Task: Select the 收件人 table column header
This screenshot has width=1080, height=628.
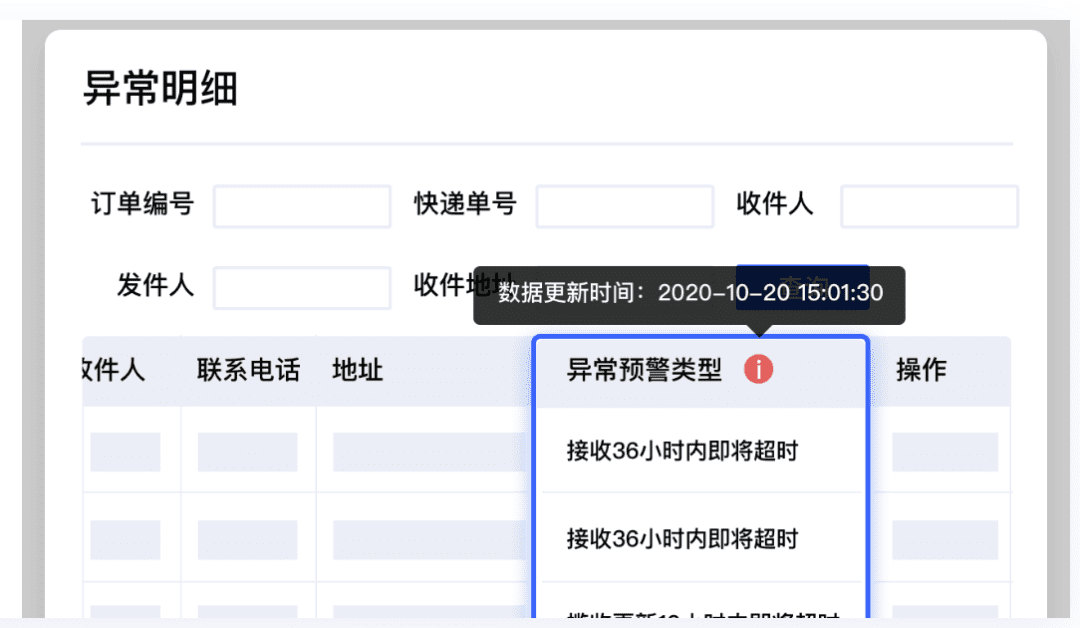Action: pyautogui.click(x=113, y=371)
